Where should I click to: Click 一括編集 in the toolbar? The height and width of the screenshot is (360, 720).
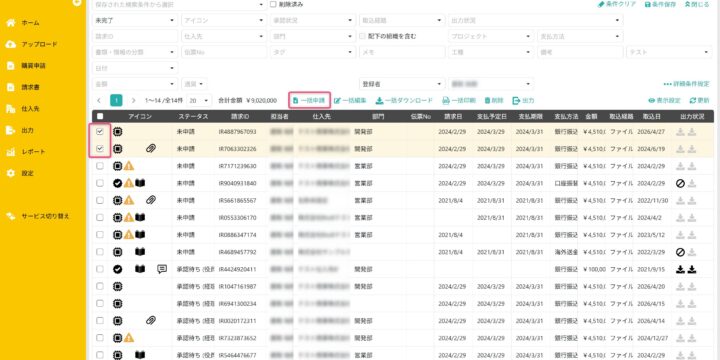(350, 100)
